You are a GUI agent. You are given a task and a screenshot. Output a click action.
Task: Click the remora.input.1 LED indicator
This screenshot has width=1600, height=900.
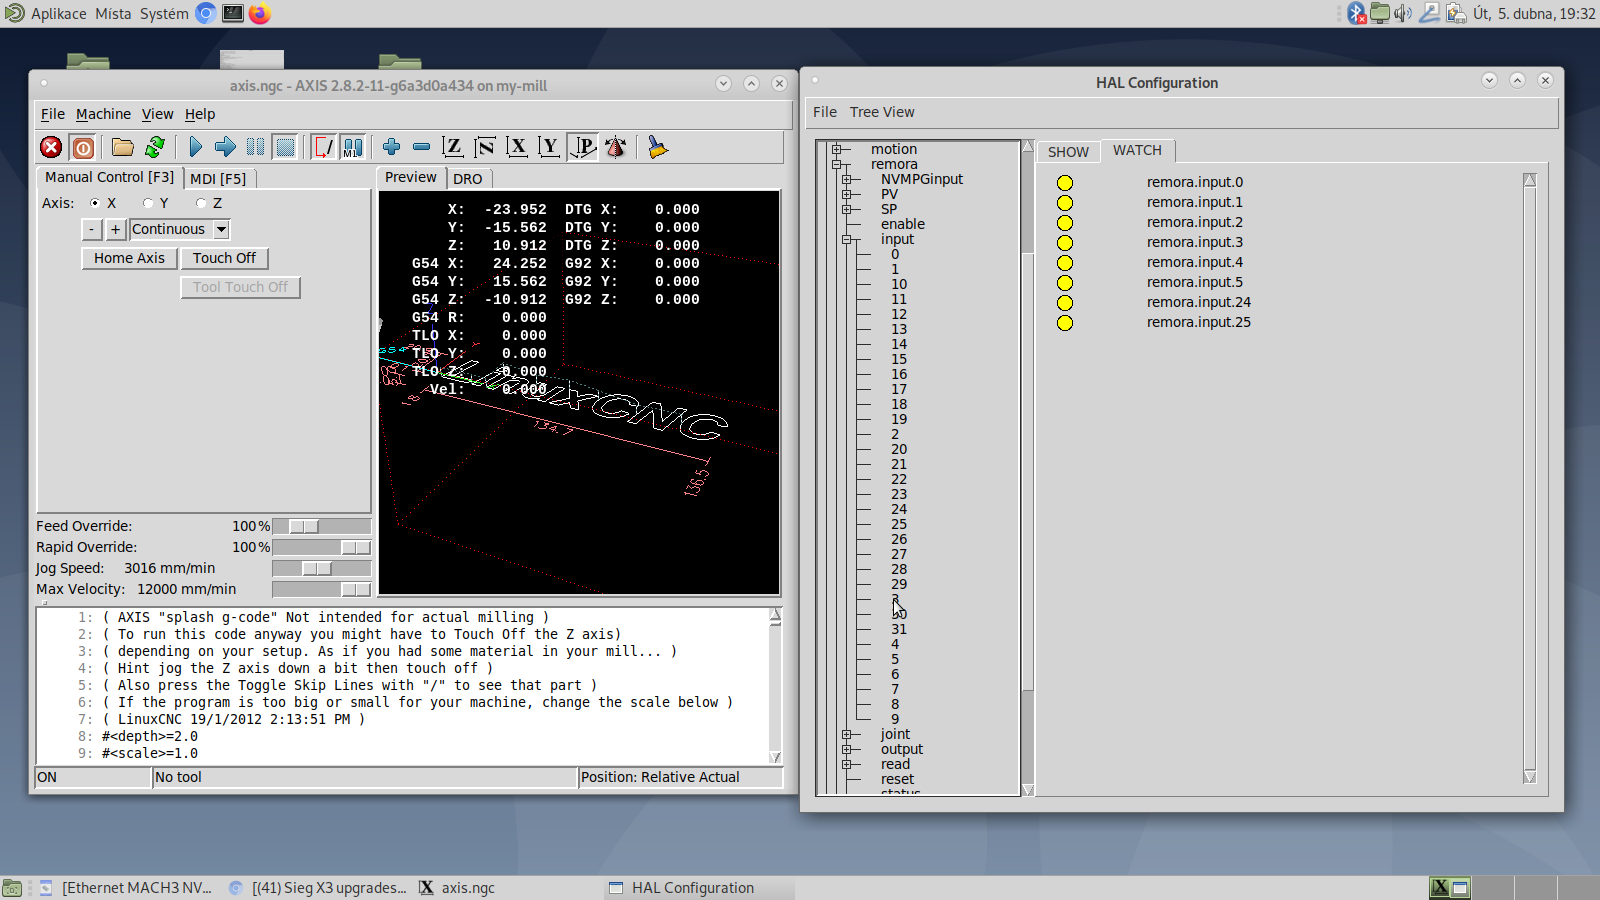coord(1065,203)
